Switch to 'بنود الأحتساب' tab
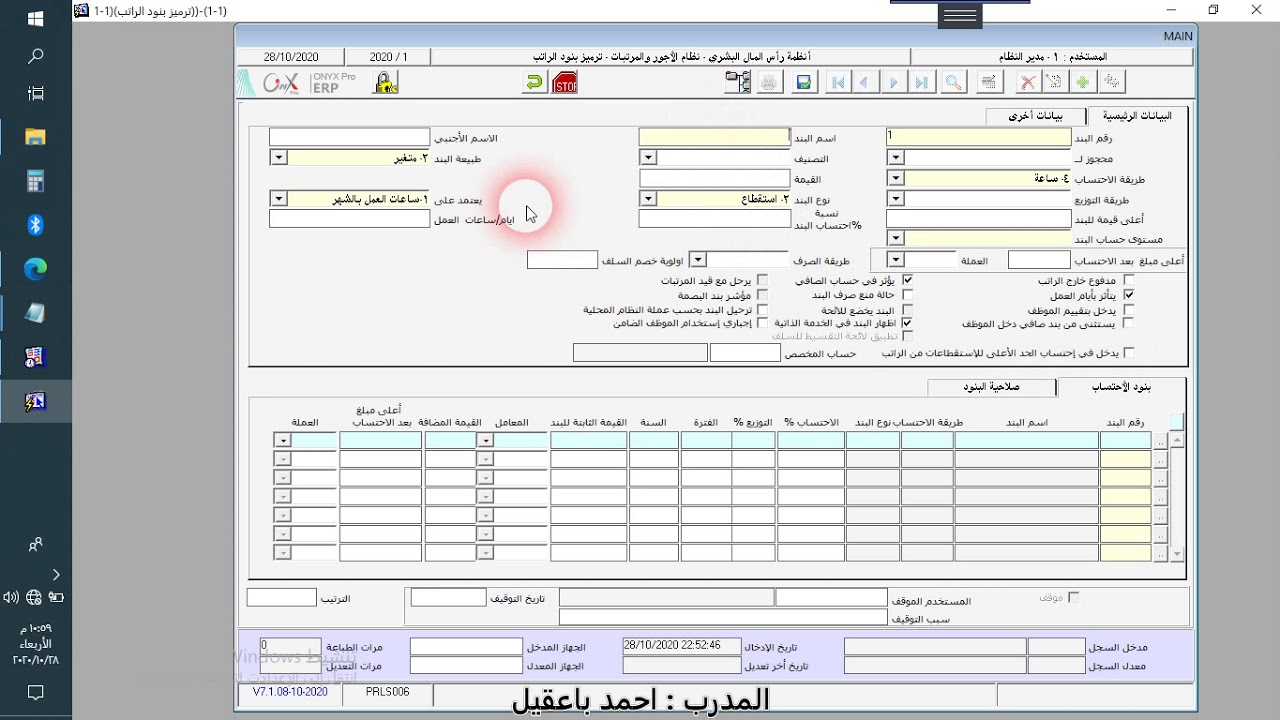The width and height of the screenshot is (1280, 720). click(x=1121, y=387)
